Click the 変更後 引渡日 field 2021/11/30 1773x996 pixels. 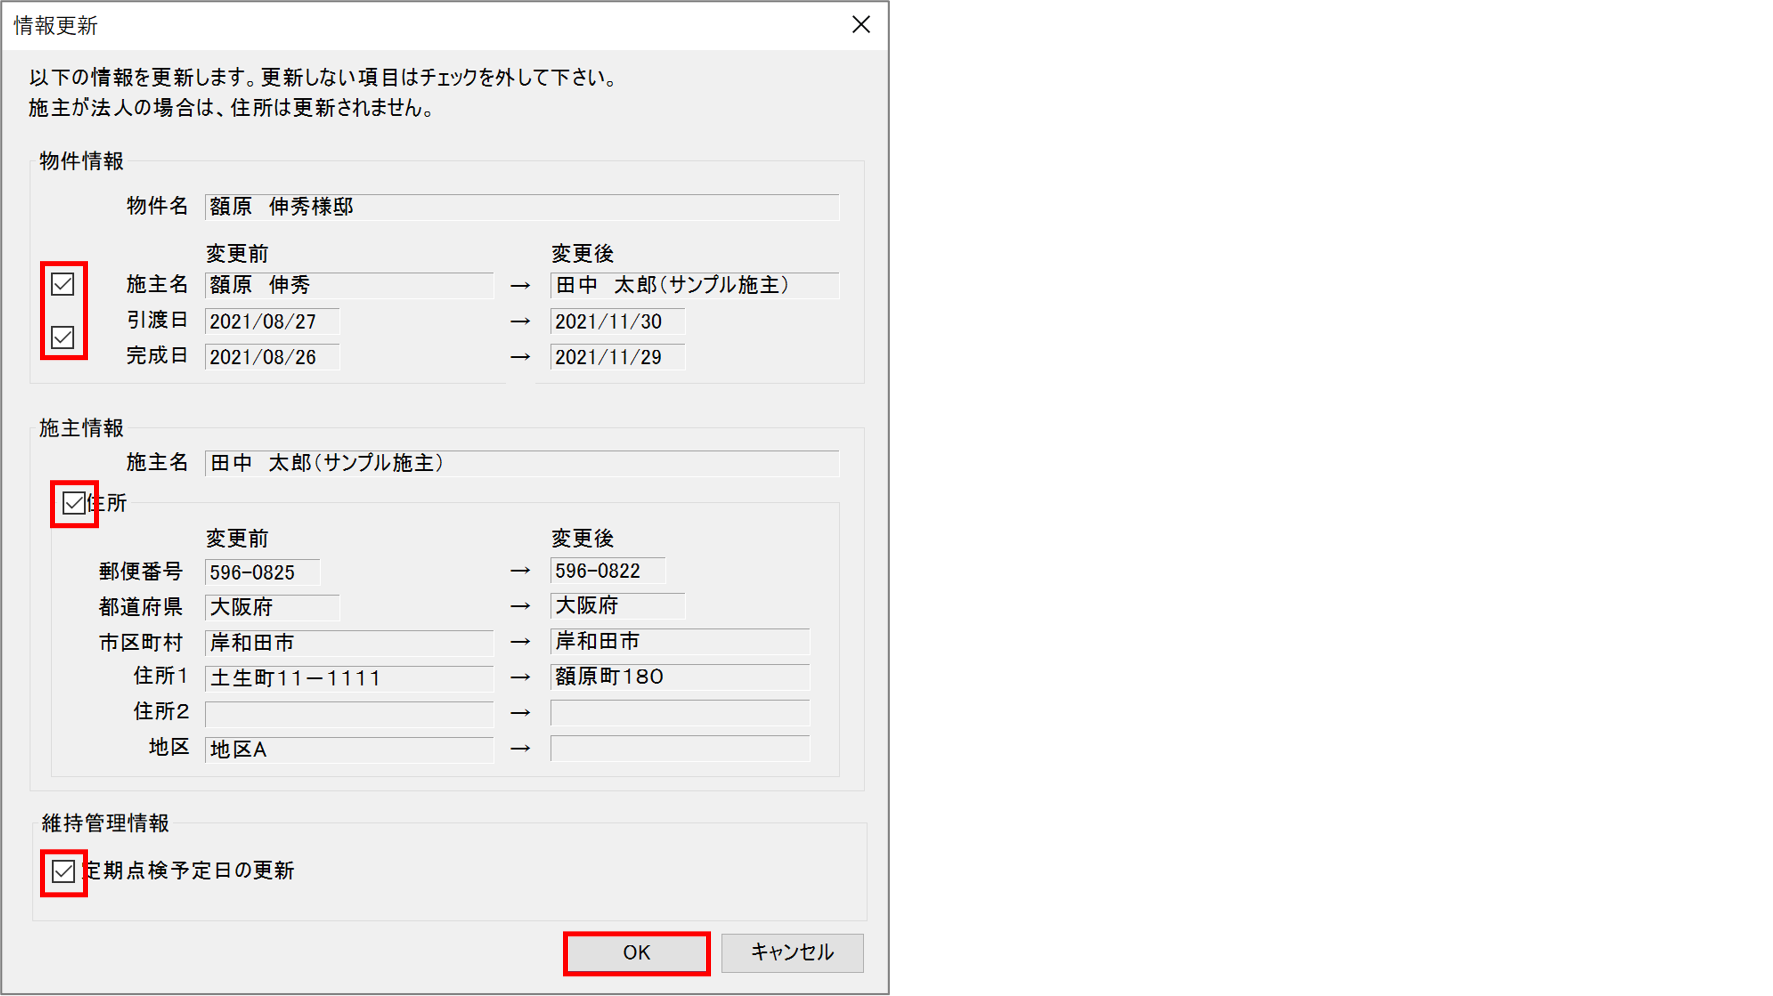(617, 322)
